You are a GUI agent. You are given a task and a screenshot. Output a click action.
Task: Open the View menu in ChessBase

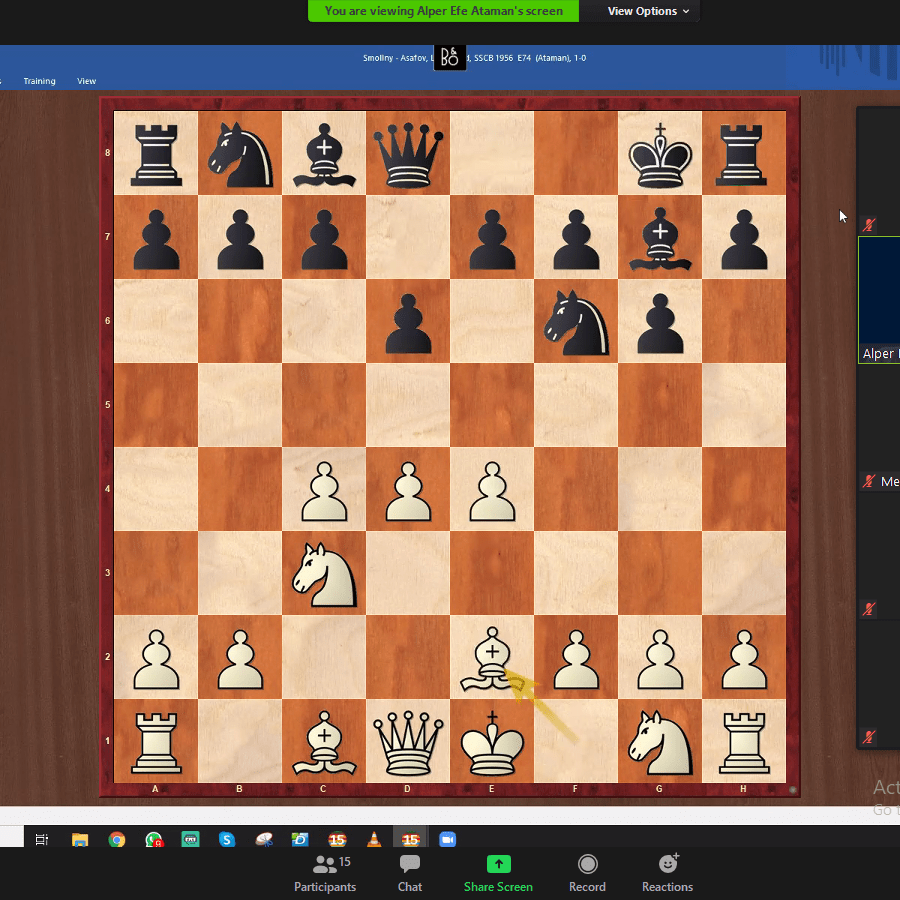point(87,81)
